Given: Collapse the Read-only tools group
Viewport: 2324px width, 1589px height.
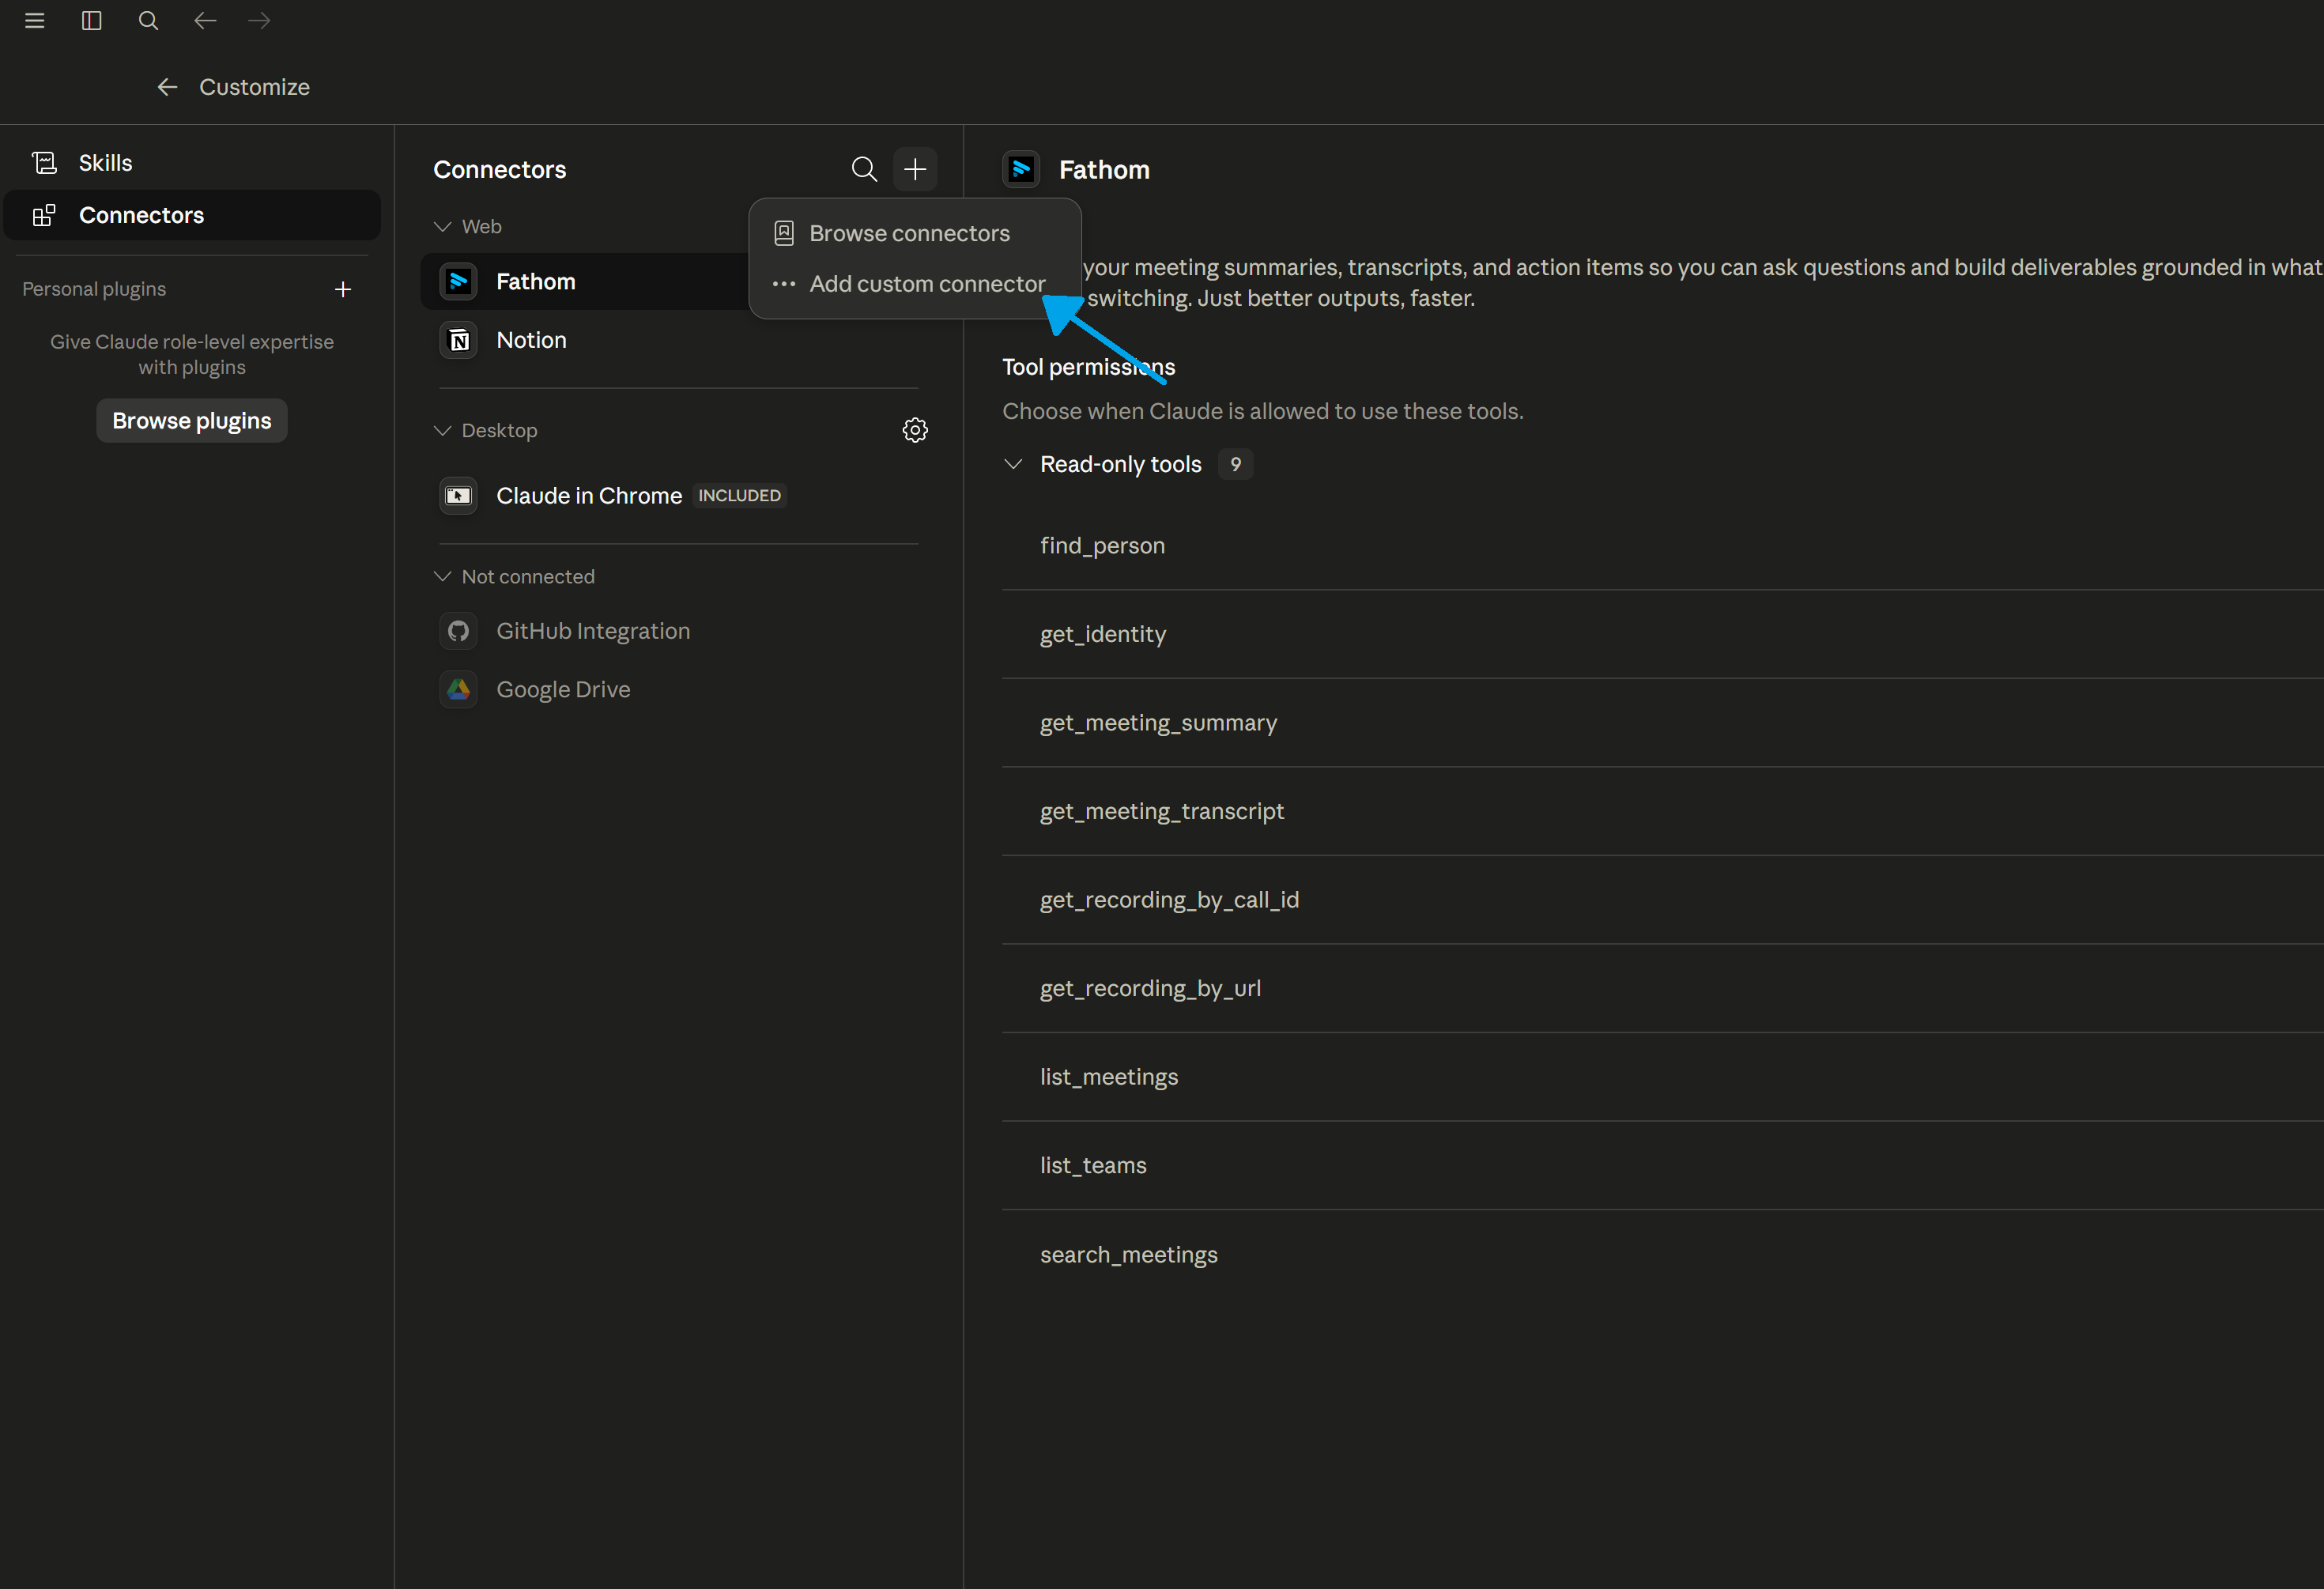Looking at the screenshot, I should (1013, 464).
